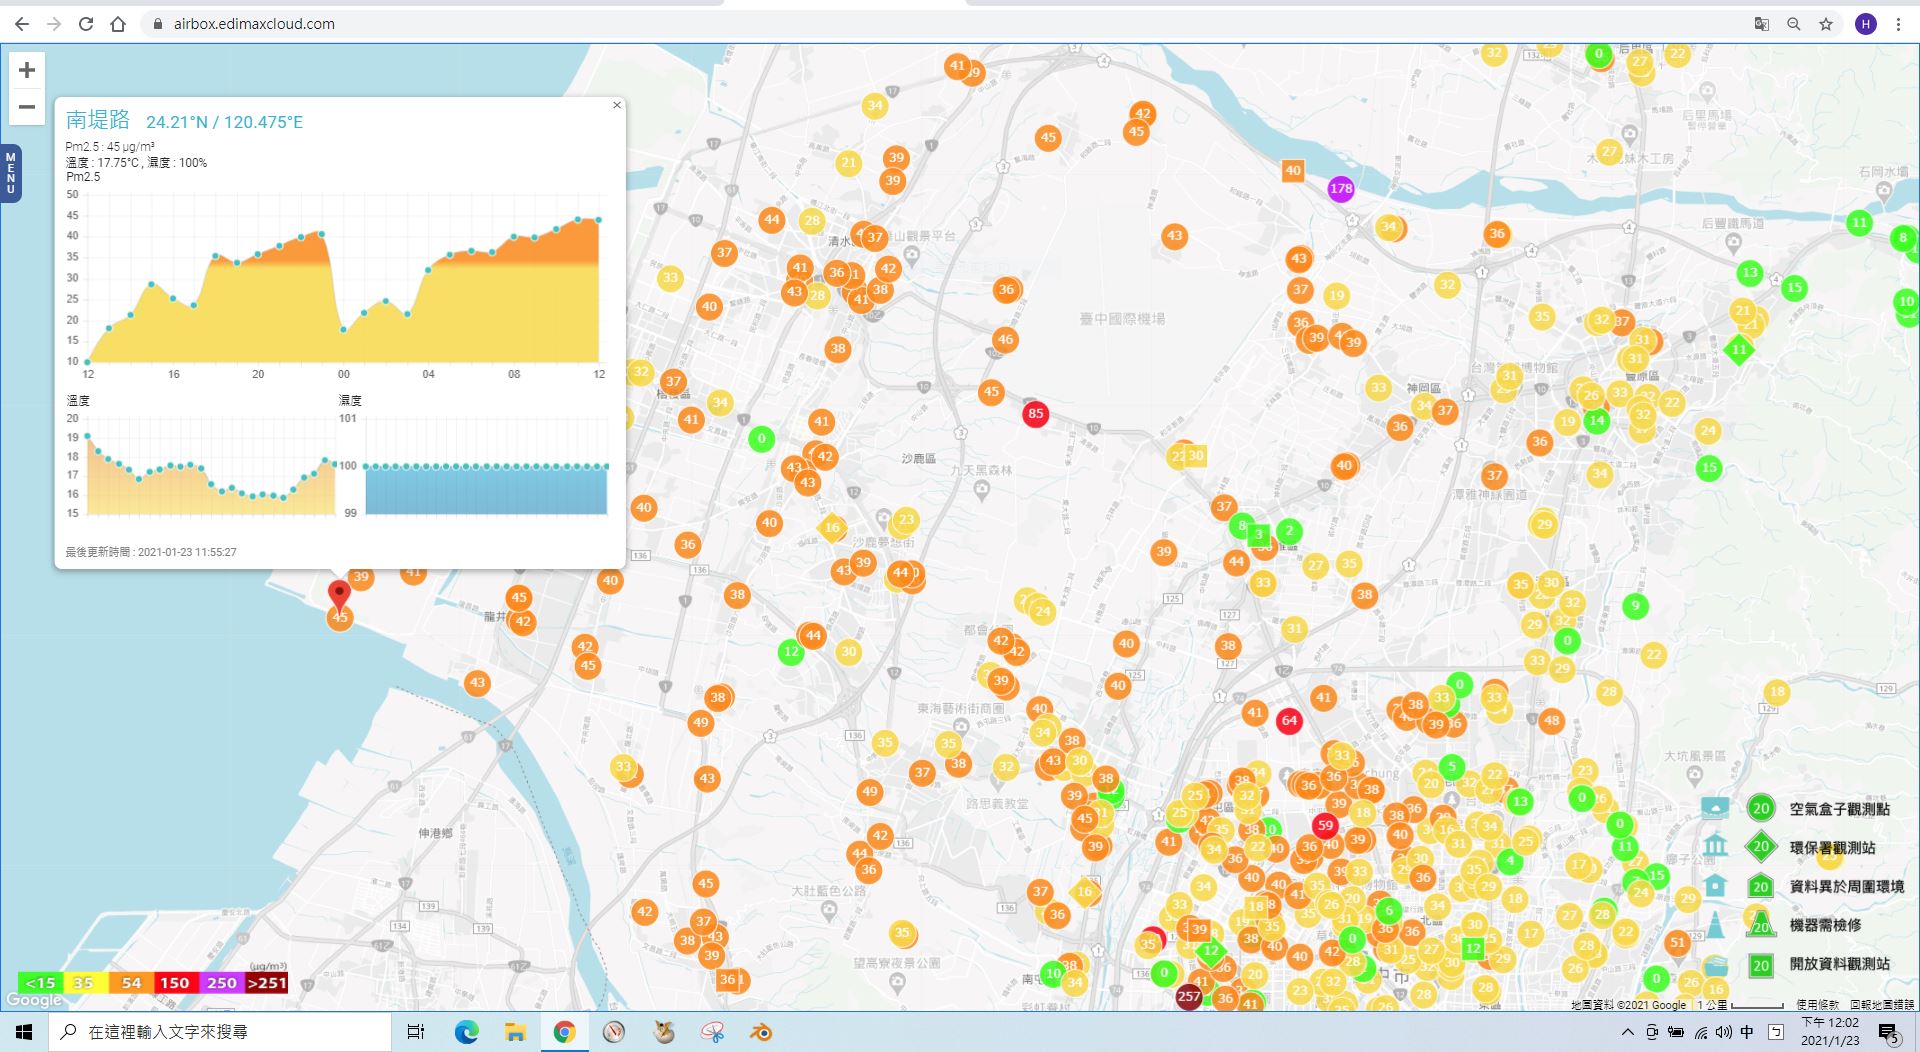The width and height of the screenshot is (1920, 1052).
Task: Click the 機器需檢修 legend label
Action: [x=1825, y=926]
